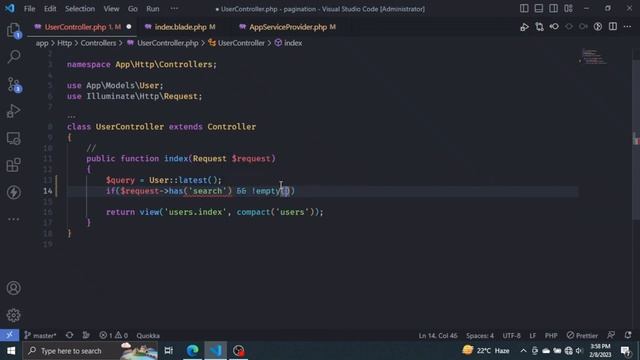The image size is (640, 360).
Task: Open the Extensions view
Action: coord(13,165)
